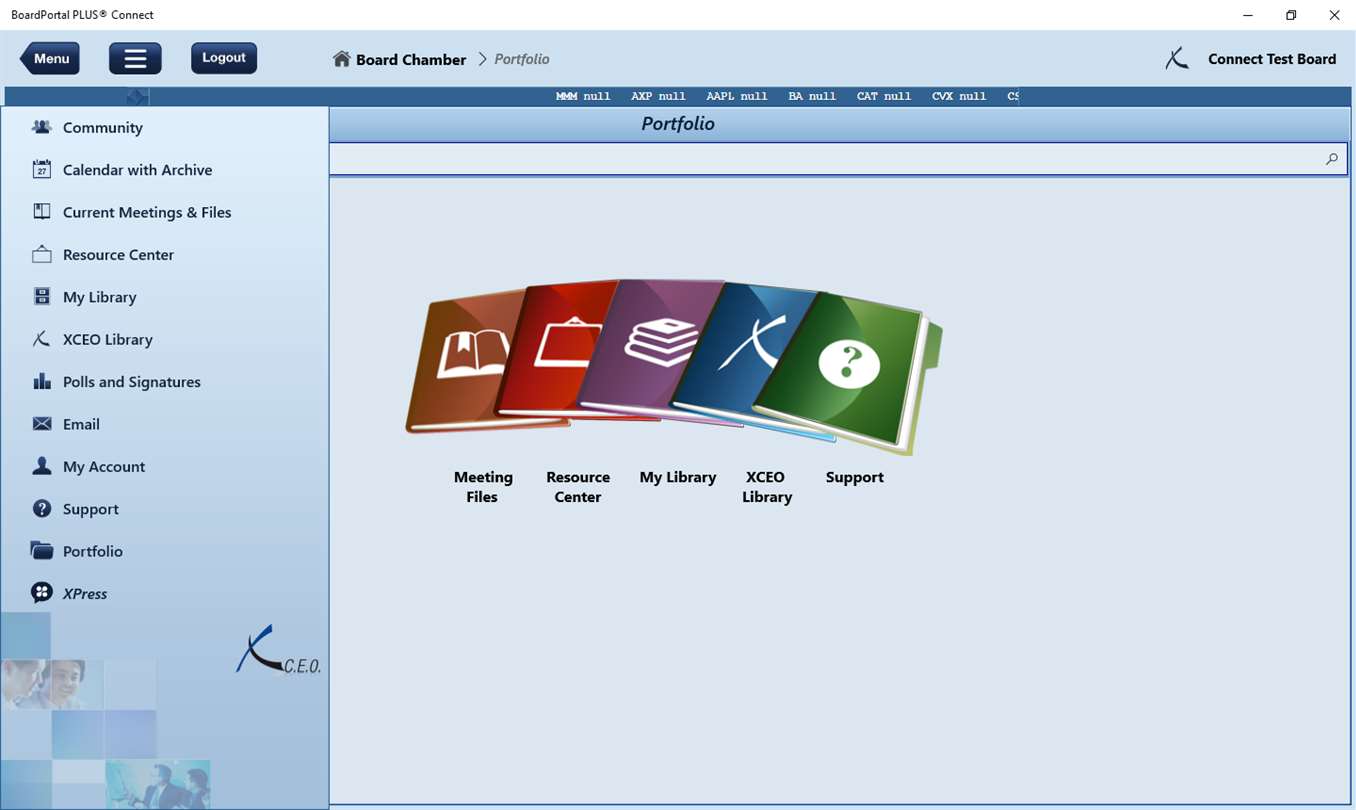Click the XPress chat bubble icon

click(x=42, y=593)
